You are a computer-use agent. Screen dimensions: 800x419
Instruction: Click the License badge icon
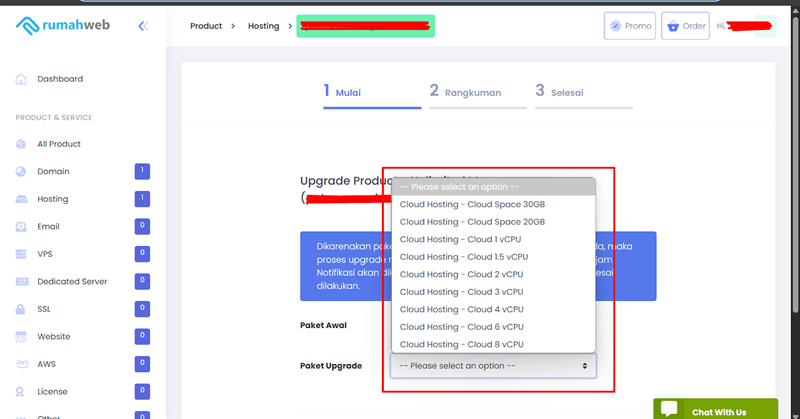[20, 392]
